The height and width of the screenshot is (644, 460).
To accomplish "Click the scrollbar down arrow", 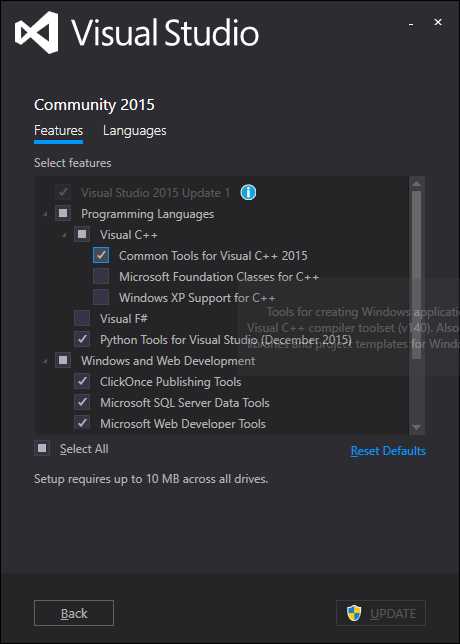I will click(x=416, y=428).
